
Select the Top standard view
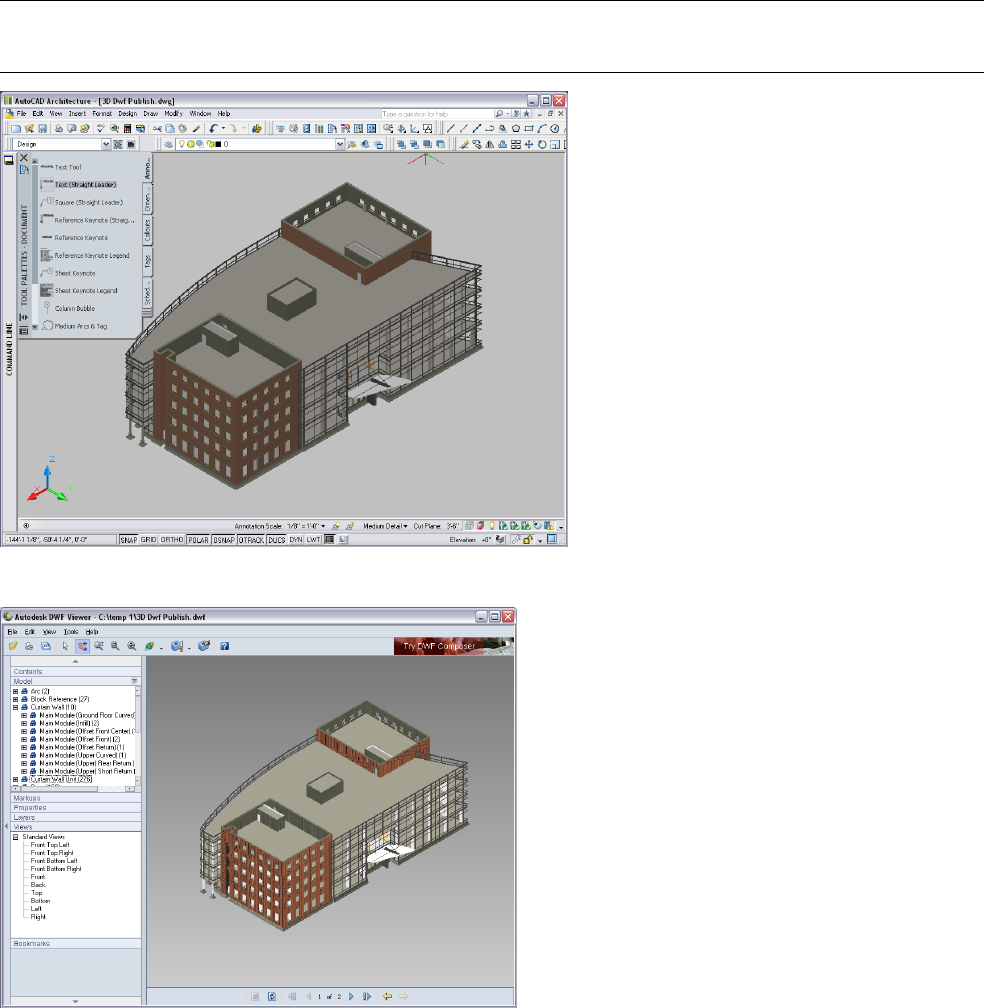(37, 893)
